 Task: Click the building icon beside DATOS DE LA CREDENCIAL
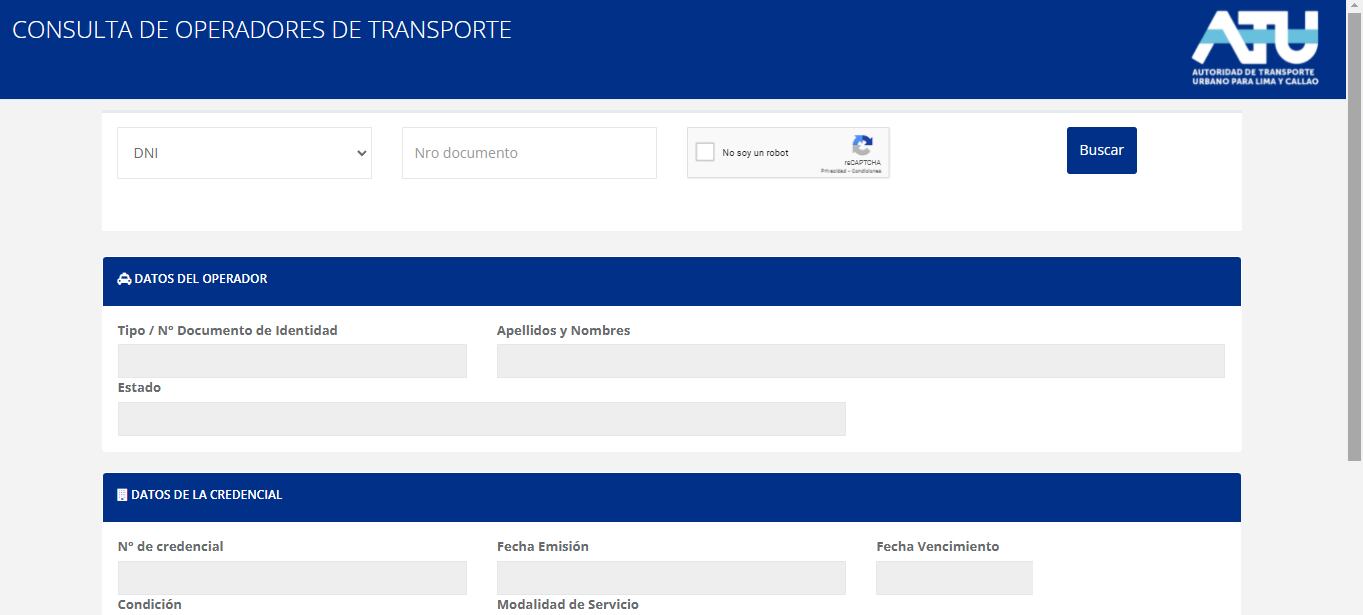[x=120, y=494]
